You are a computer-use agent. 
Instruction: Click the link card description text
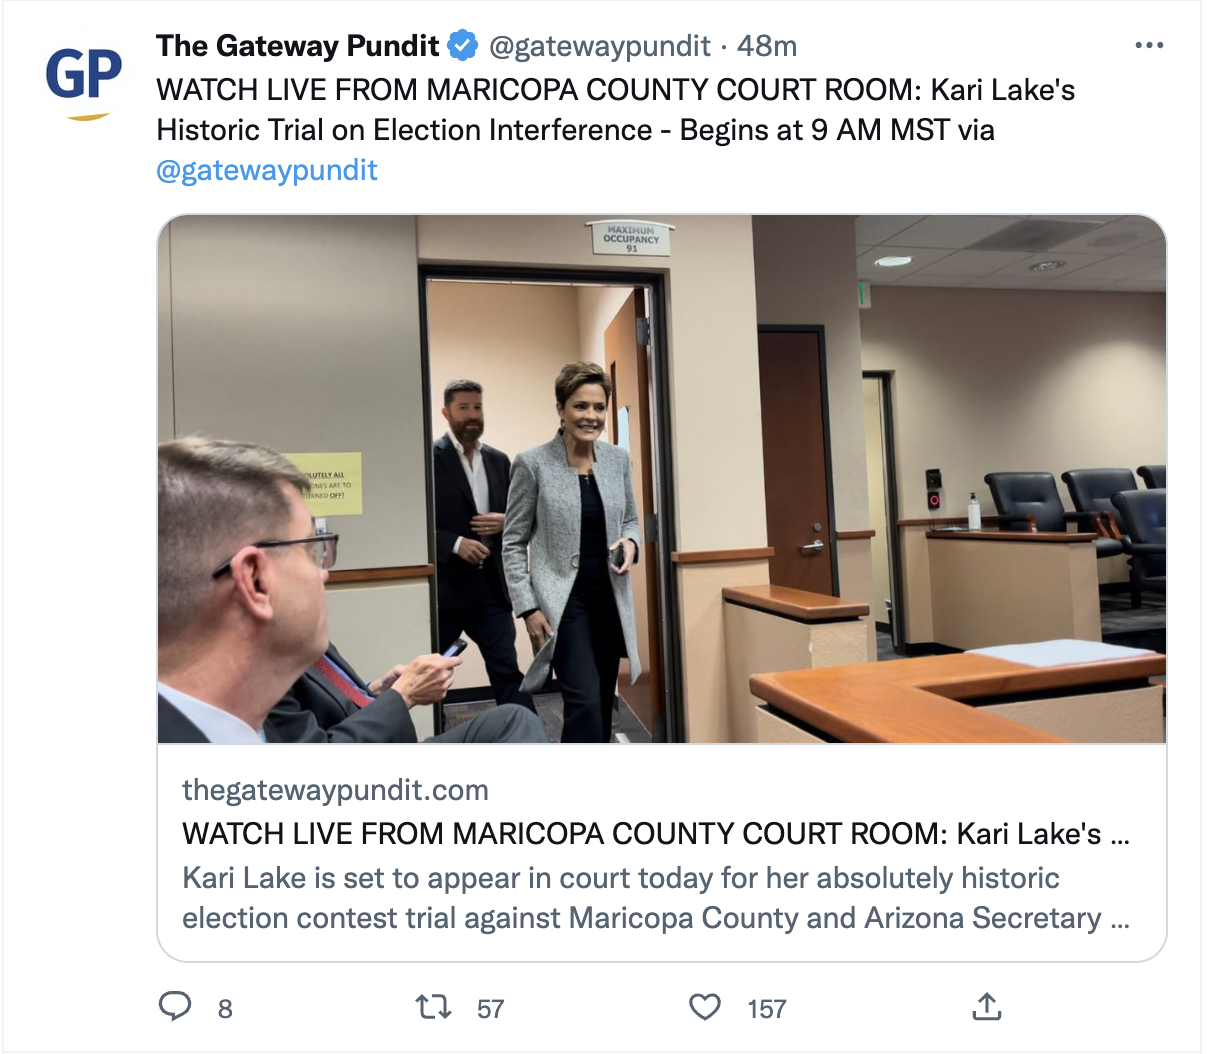pos(656,898)
